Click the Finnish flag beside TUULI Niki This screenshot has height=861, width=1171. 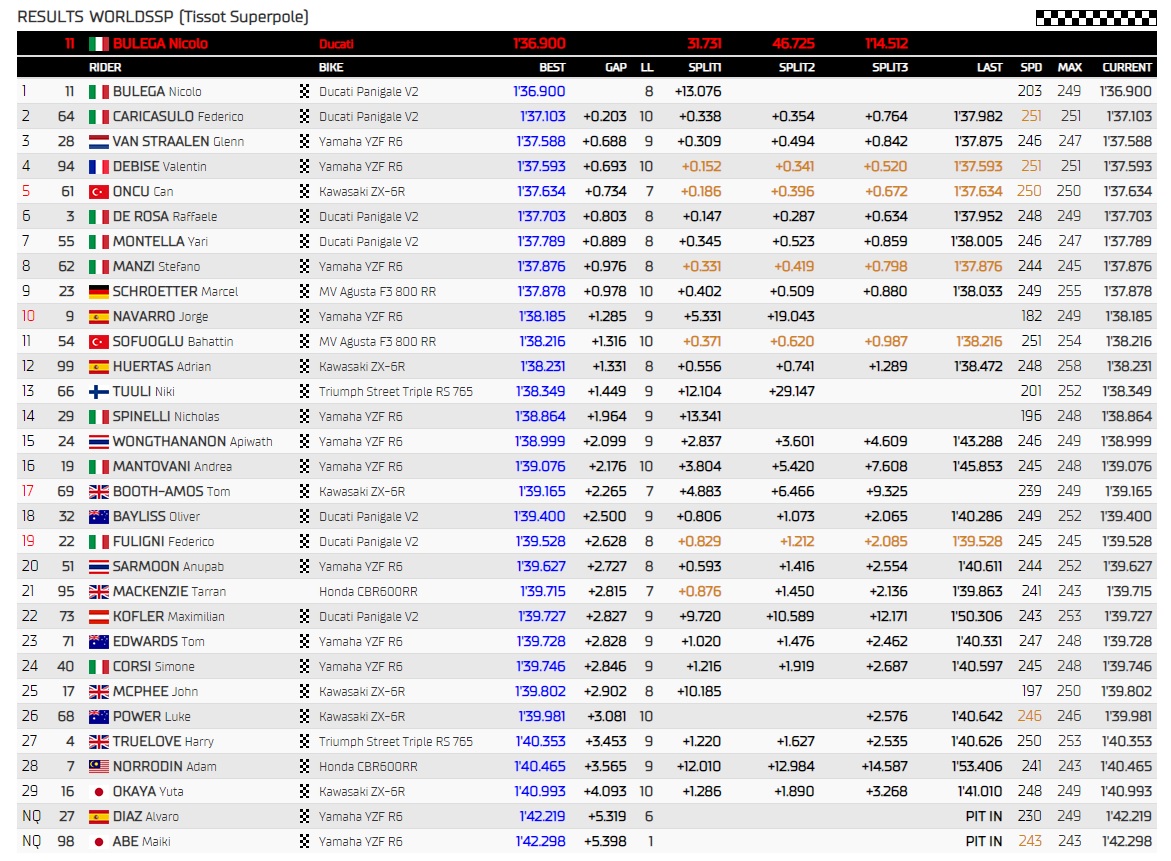click(99, 392)
